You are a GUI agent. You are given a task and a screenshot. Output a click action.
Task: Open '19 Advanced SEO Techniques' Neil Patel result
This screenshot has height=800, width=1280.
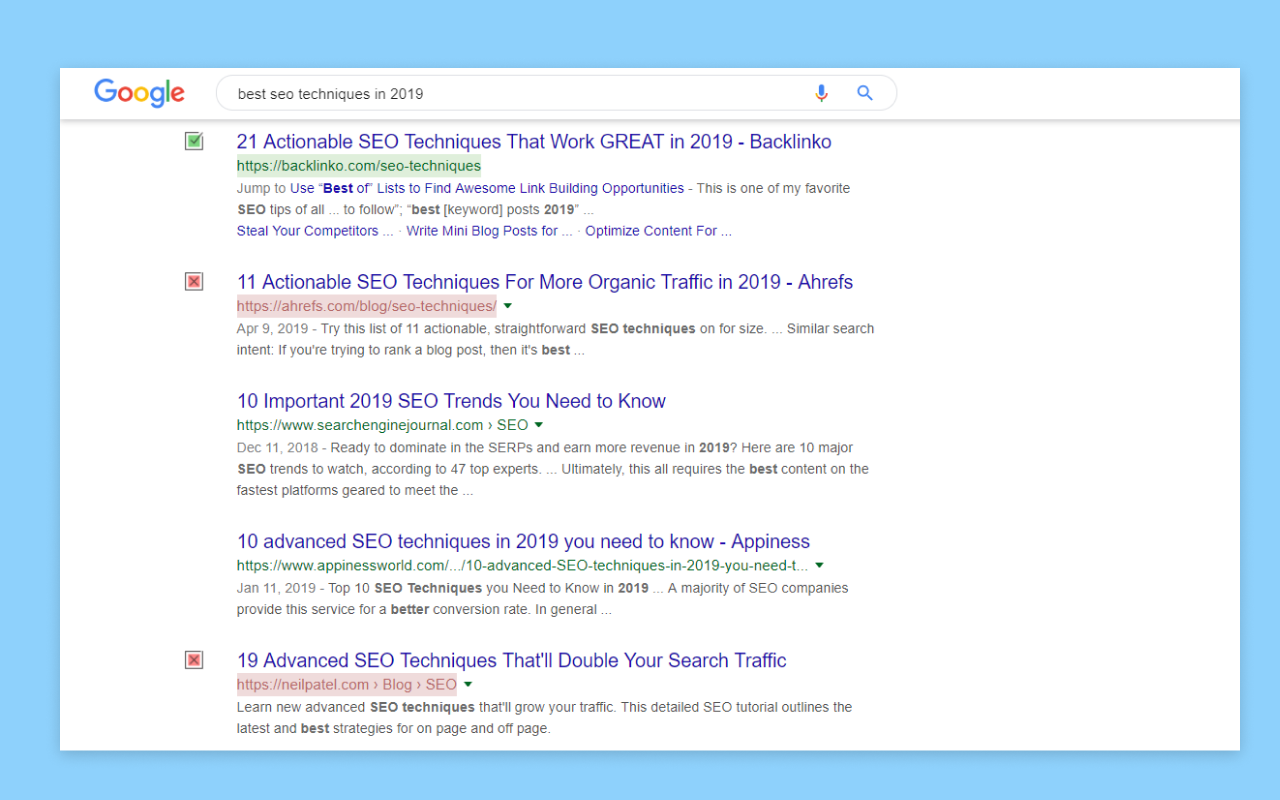[x=512, y=660]
